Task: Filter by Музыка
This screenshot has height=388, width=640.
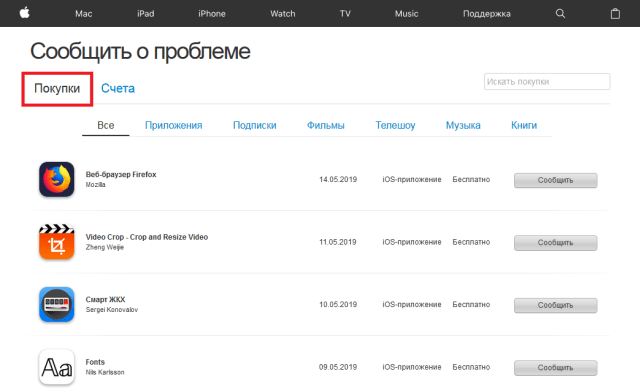Action: click(x=463, y=125)
